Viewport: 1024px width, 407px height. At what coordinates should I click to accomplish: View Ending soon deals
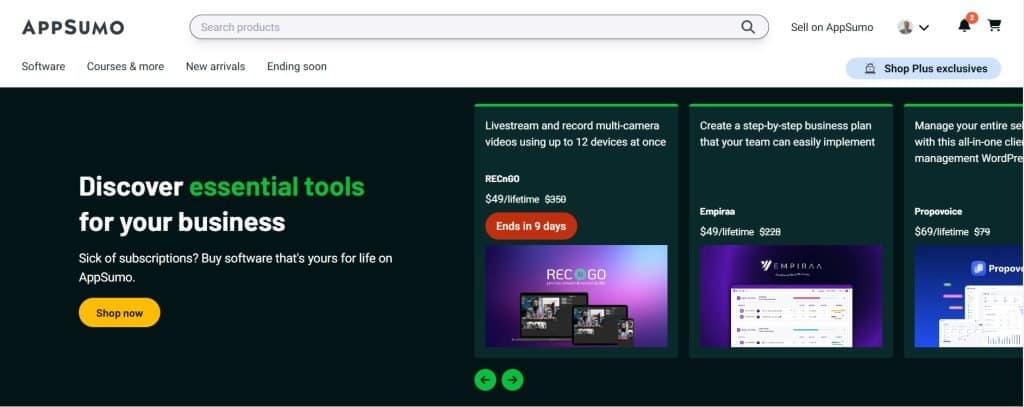pos(296,67)
